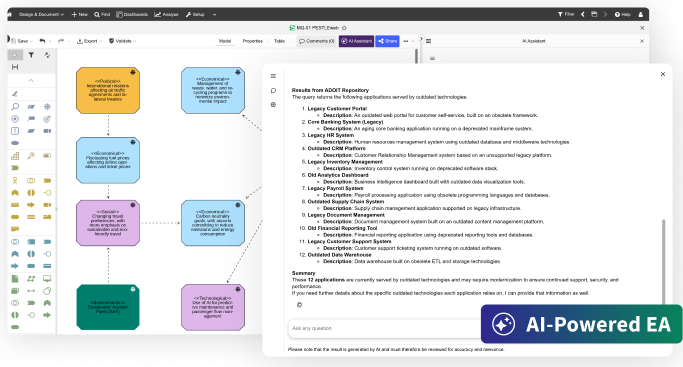The image size is (683, 367).
Task: Click "Core Banking System (Legacy)" in results
Action: [345, 122]
